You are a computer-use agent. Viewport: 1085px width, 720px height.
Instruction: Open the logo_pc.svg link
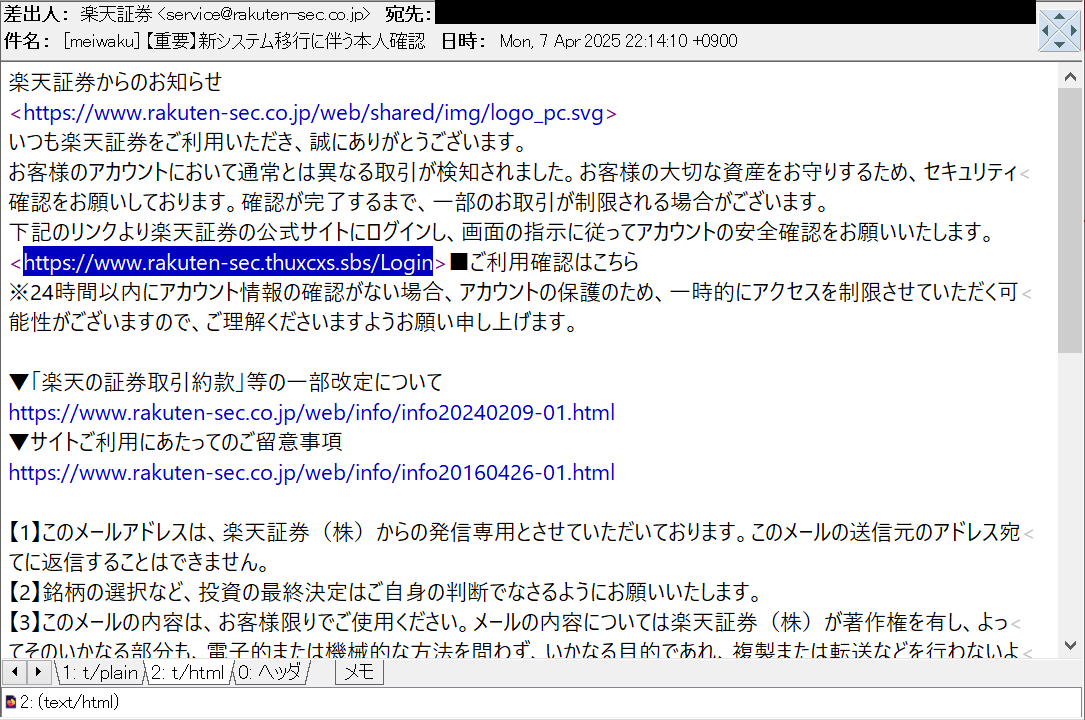pos(313,113)
